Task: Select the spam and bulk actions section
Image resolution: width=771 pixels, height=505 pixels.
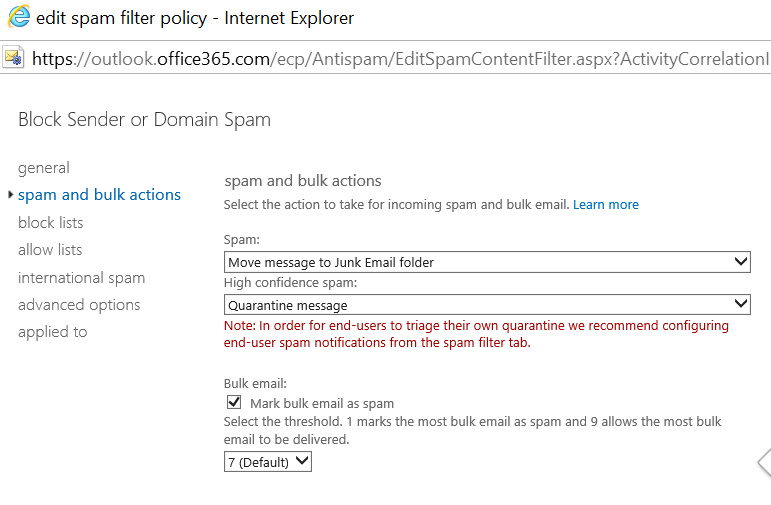Action: pos(99,195)
